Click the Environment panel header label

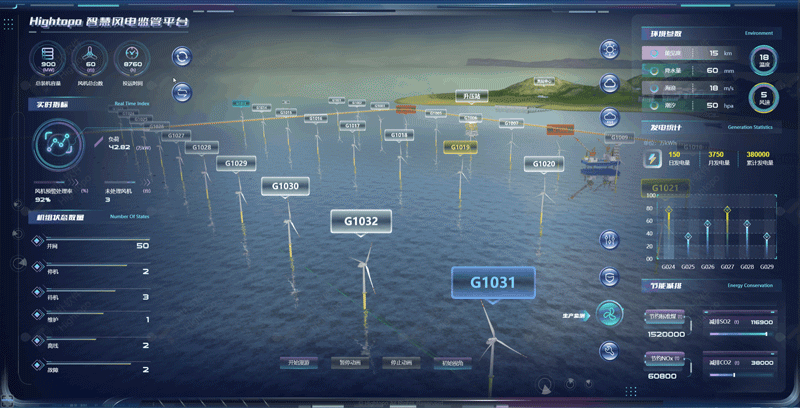pos(759,33)
